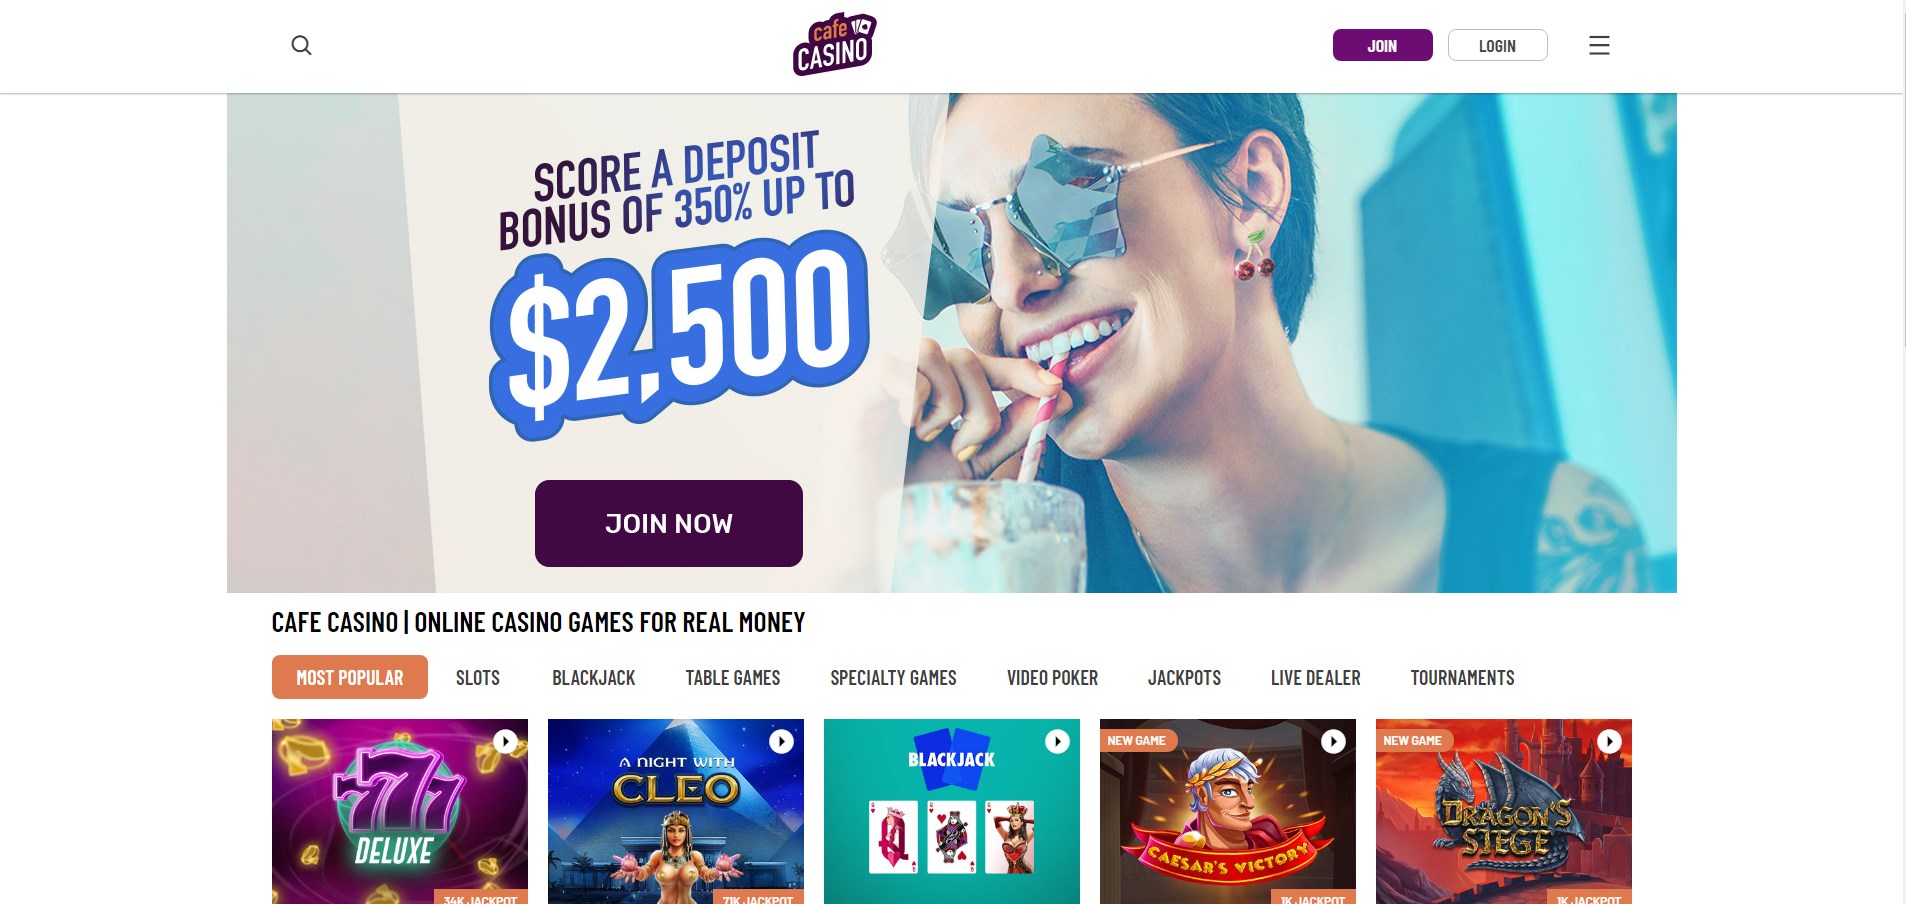This screenshot has width=1906, height=904.
Task: Open the Blackjack category tab
Action: (x=594, y=677)
